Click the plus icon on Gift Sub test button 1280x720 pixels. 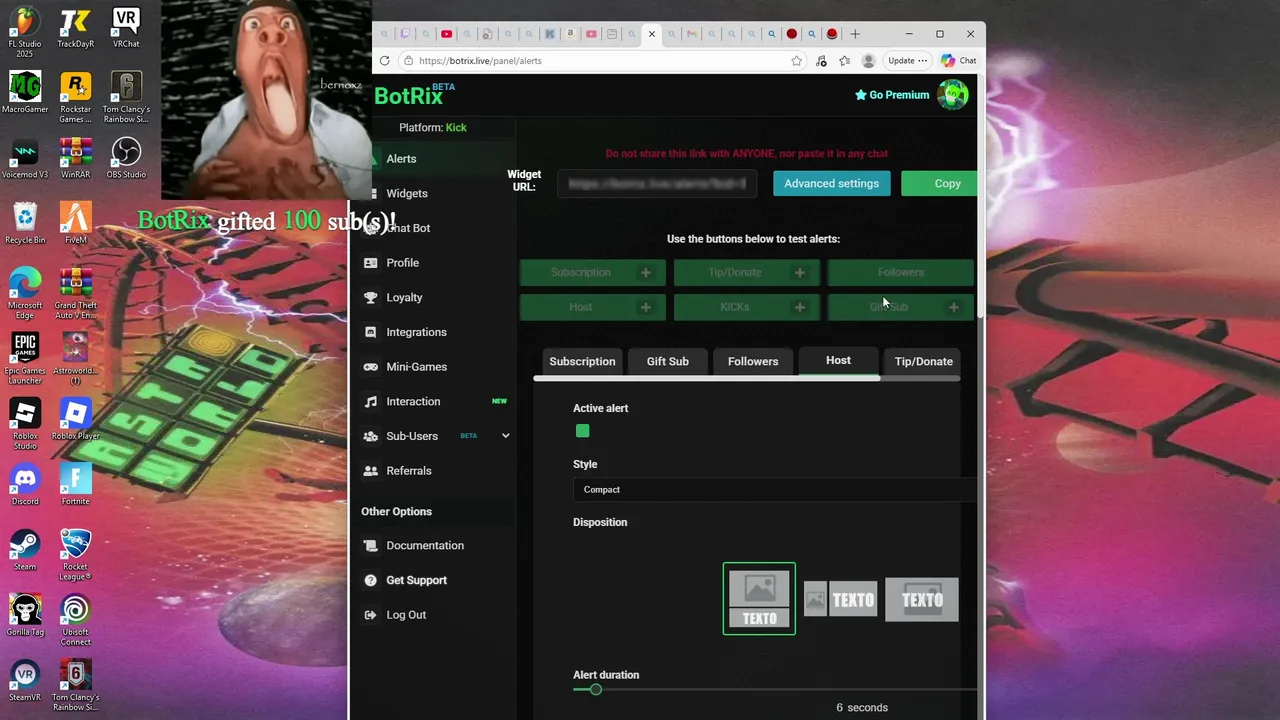pos(954,307)
